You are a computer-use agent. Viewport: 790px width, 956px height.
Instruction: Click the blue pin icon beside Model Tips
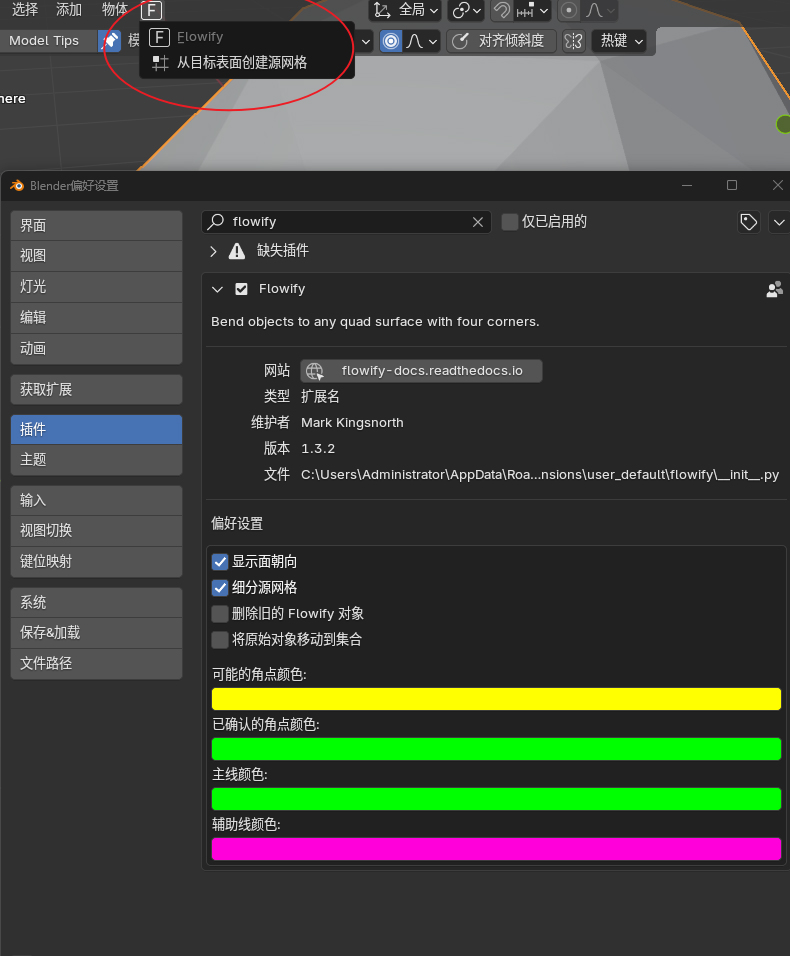pyautogui.click(x=110, y=41)
